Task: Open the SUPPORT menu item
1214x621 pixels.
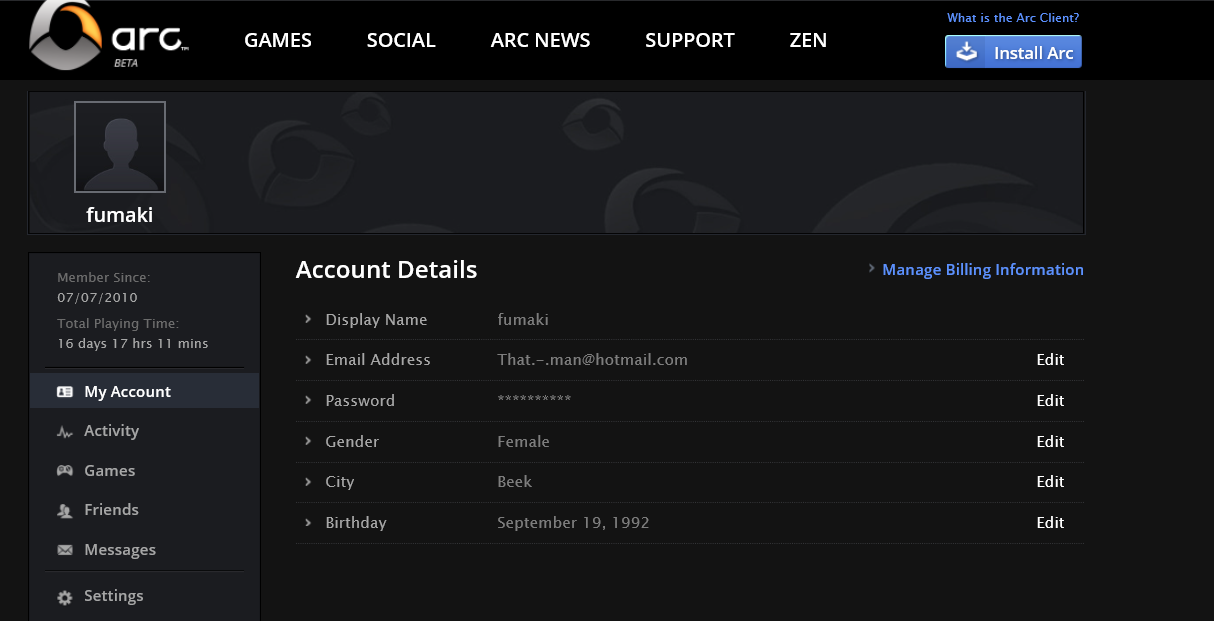Action: (690, 41)
